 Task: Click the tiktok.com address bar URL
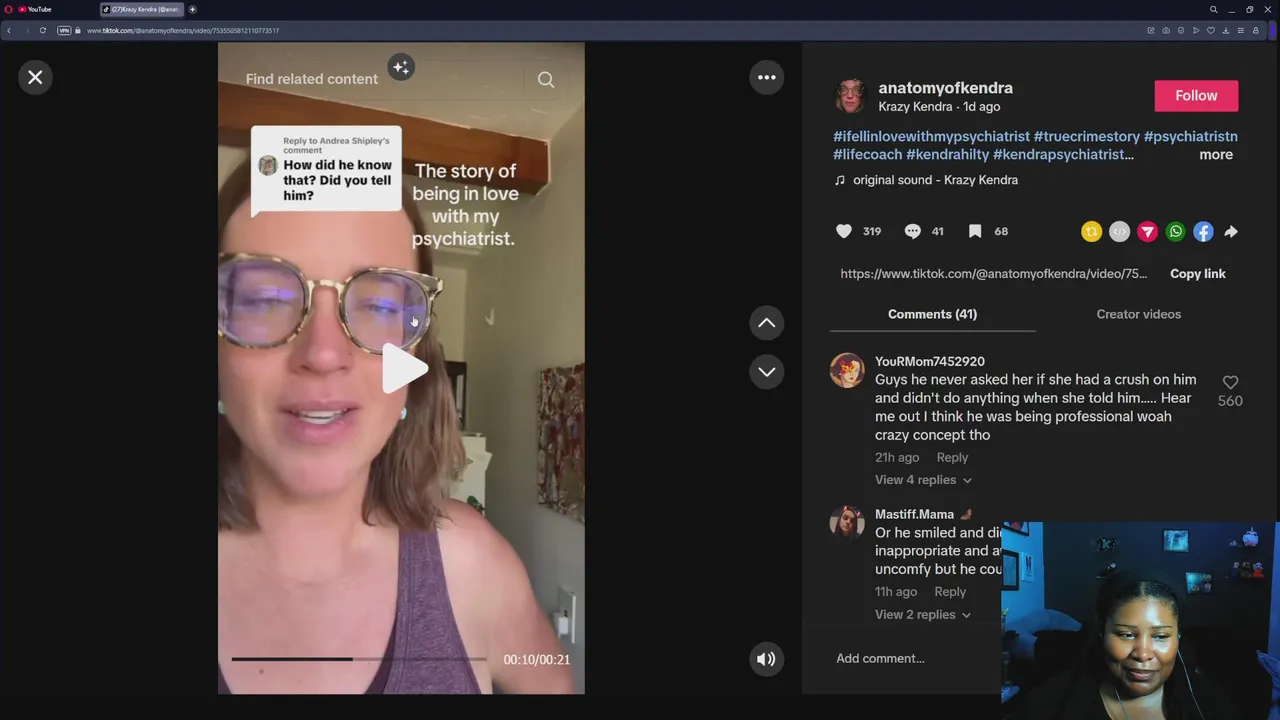pos(183,30)
